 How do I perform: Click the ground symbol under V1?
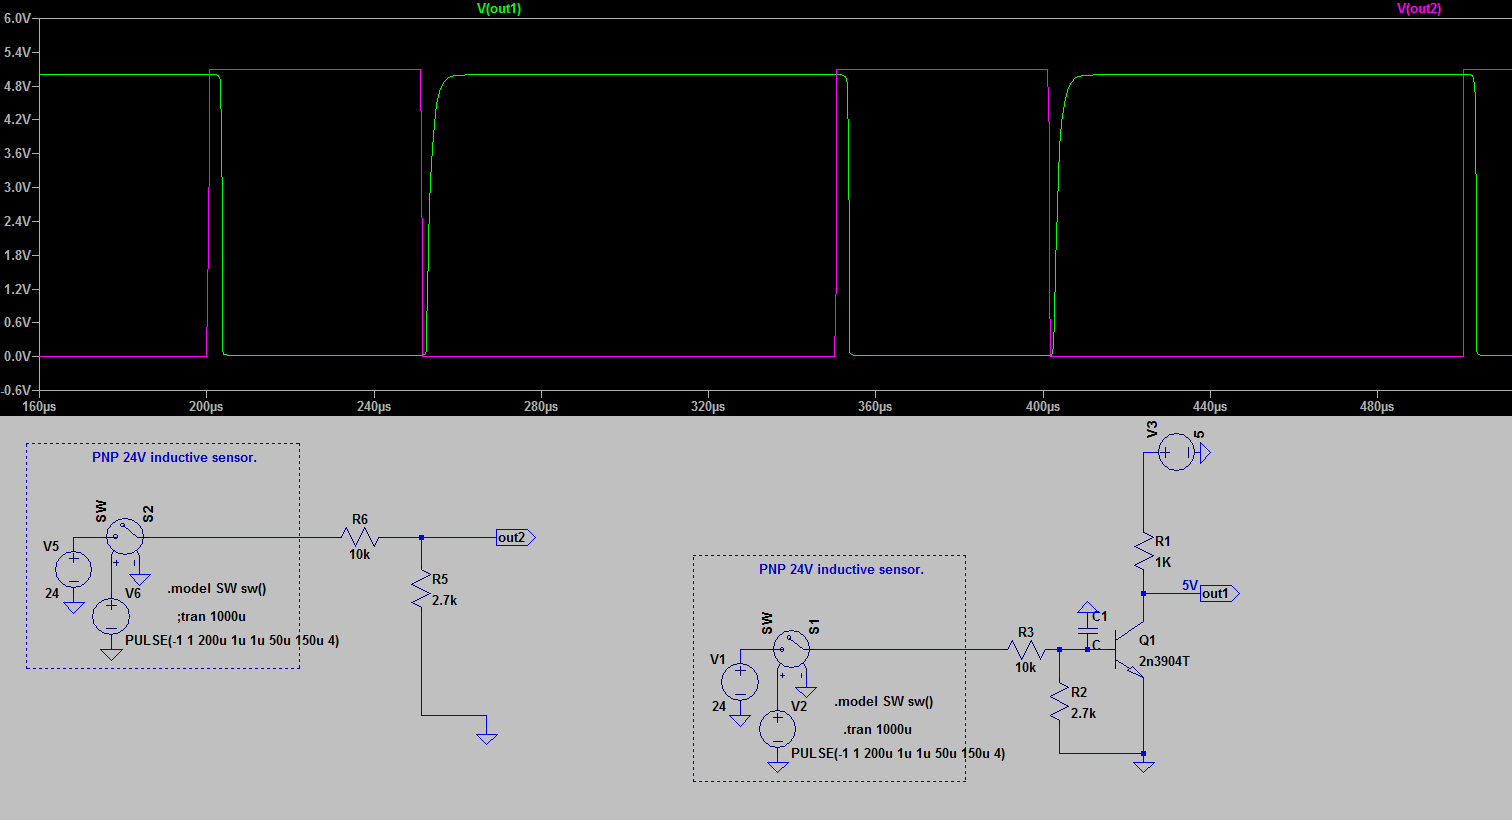tap(740, 720)
